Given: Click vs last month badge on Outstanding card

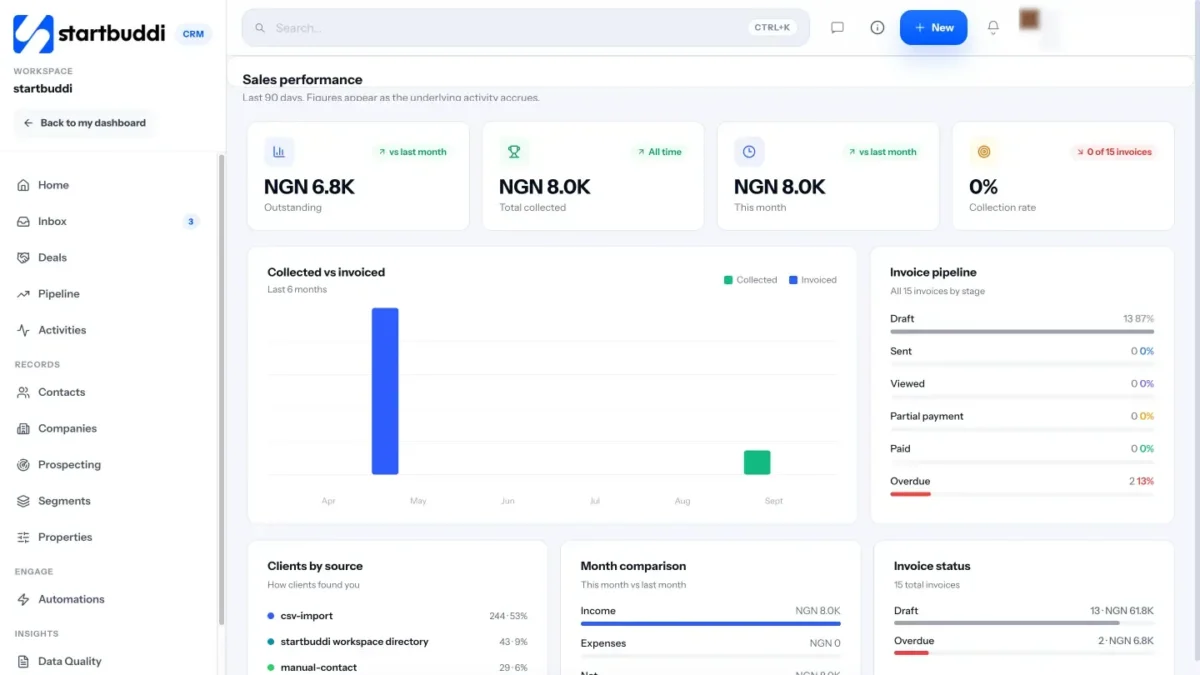Looking at the screenshot, I should point(411,152).
